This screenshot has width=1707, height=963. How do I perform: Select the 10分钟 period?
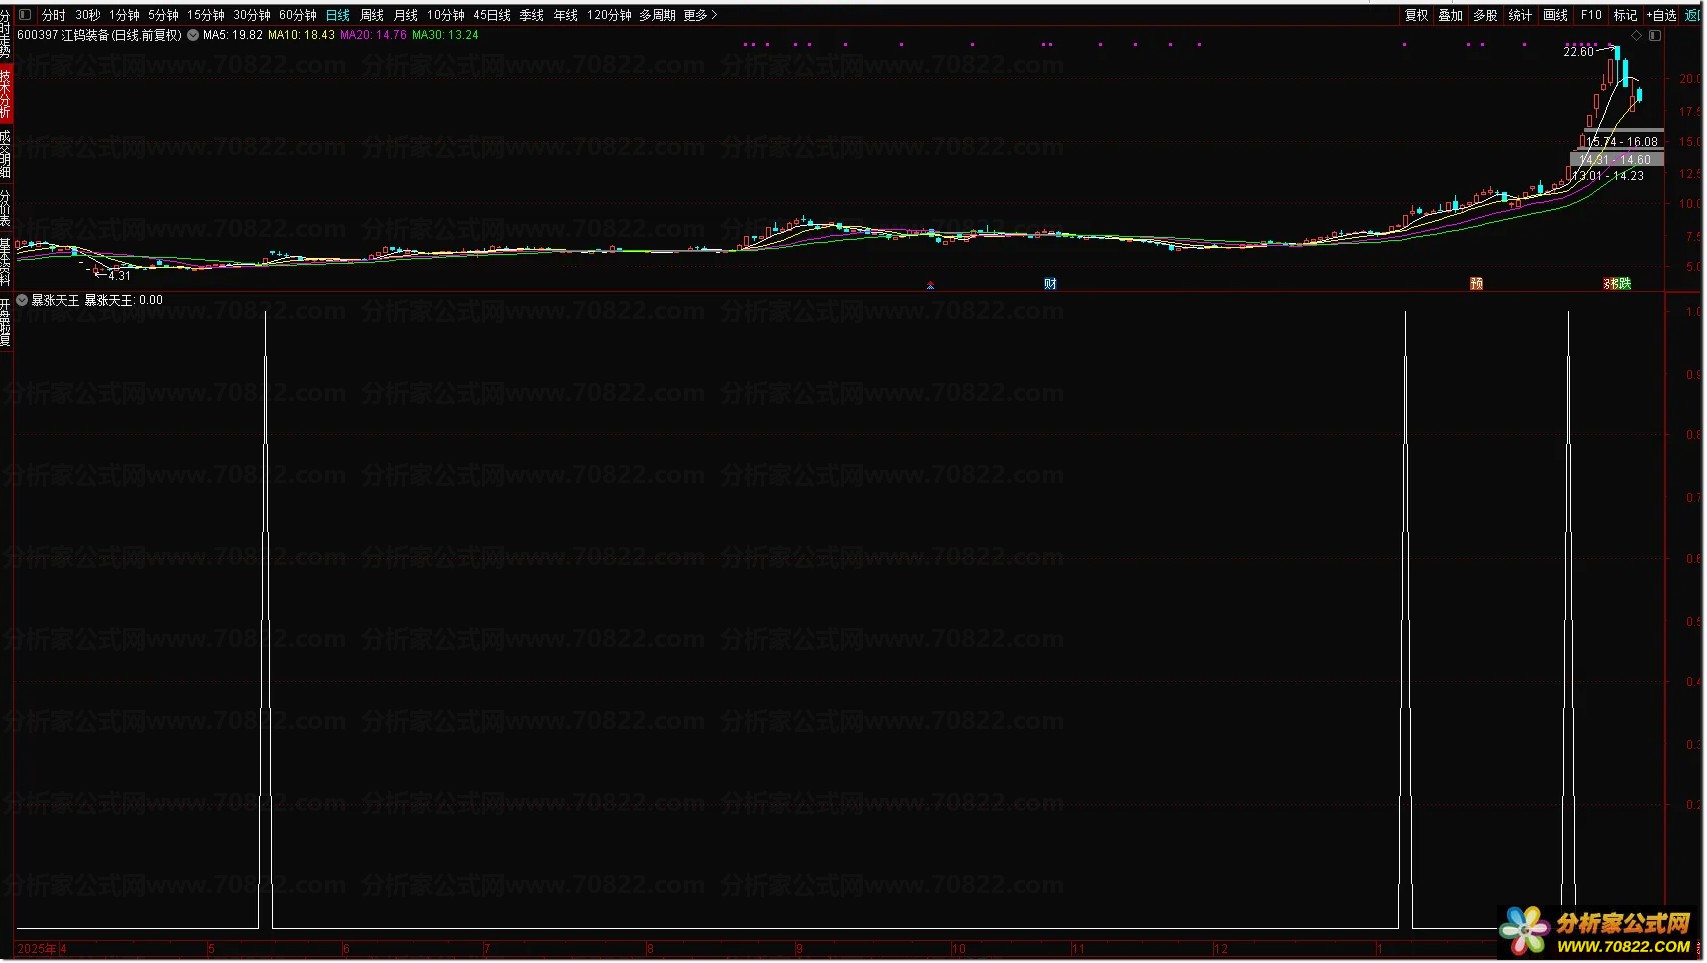click(446, 15)
